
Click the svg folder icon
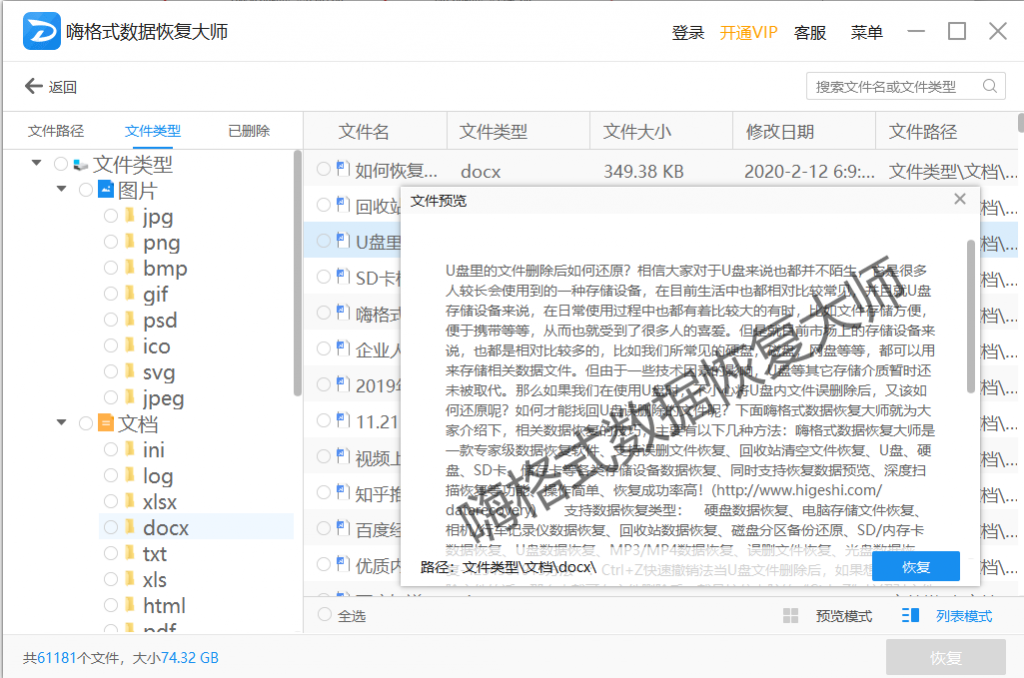pos(130,371)
